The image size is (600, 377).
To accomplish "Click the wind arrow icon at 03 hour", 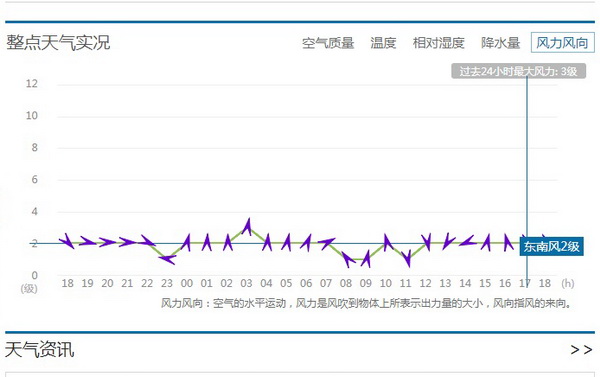I will (247, 227).
